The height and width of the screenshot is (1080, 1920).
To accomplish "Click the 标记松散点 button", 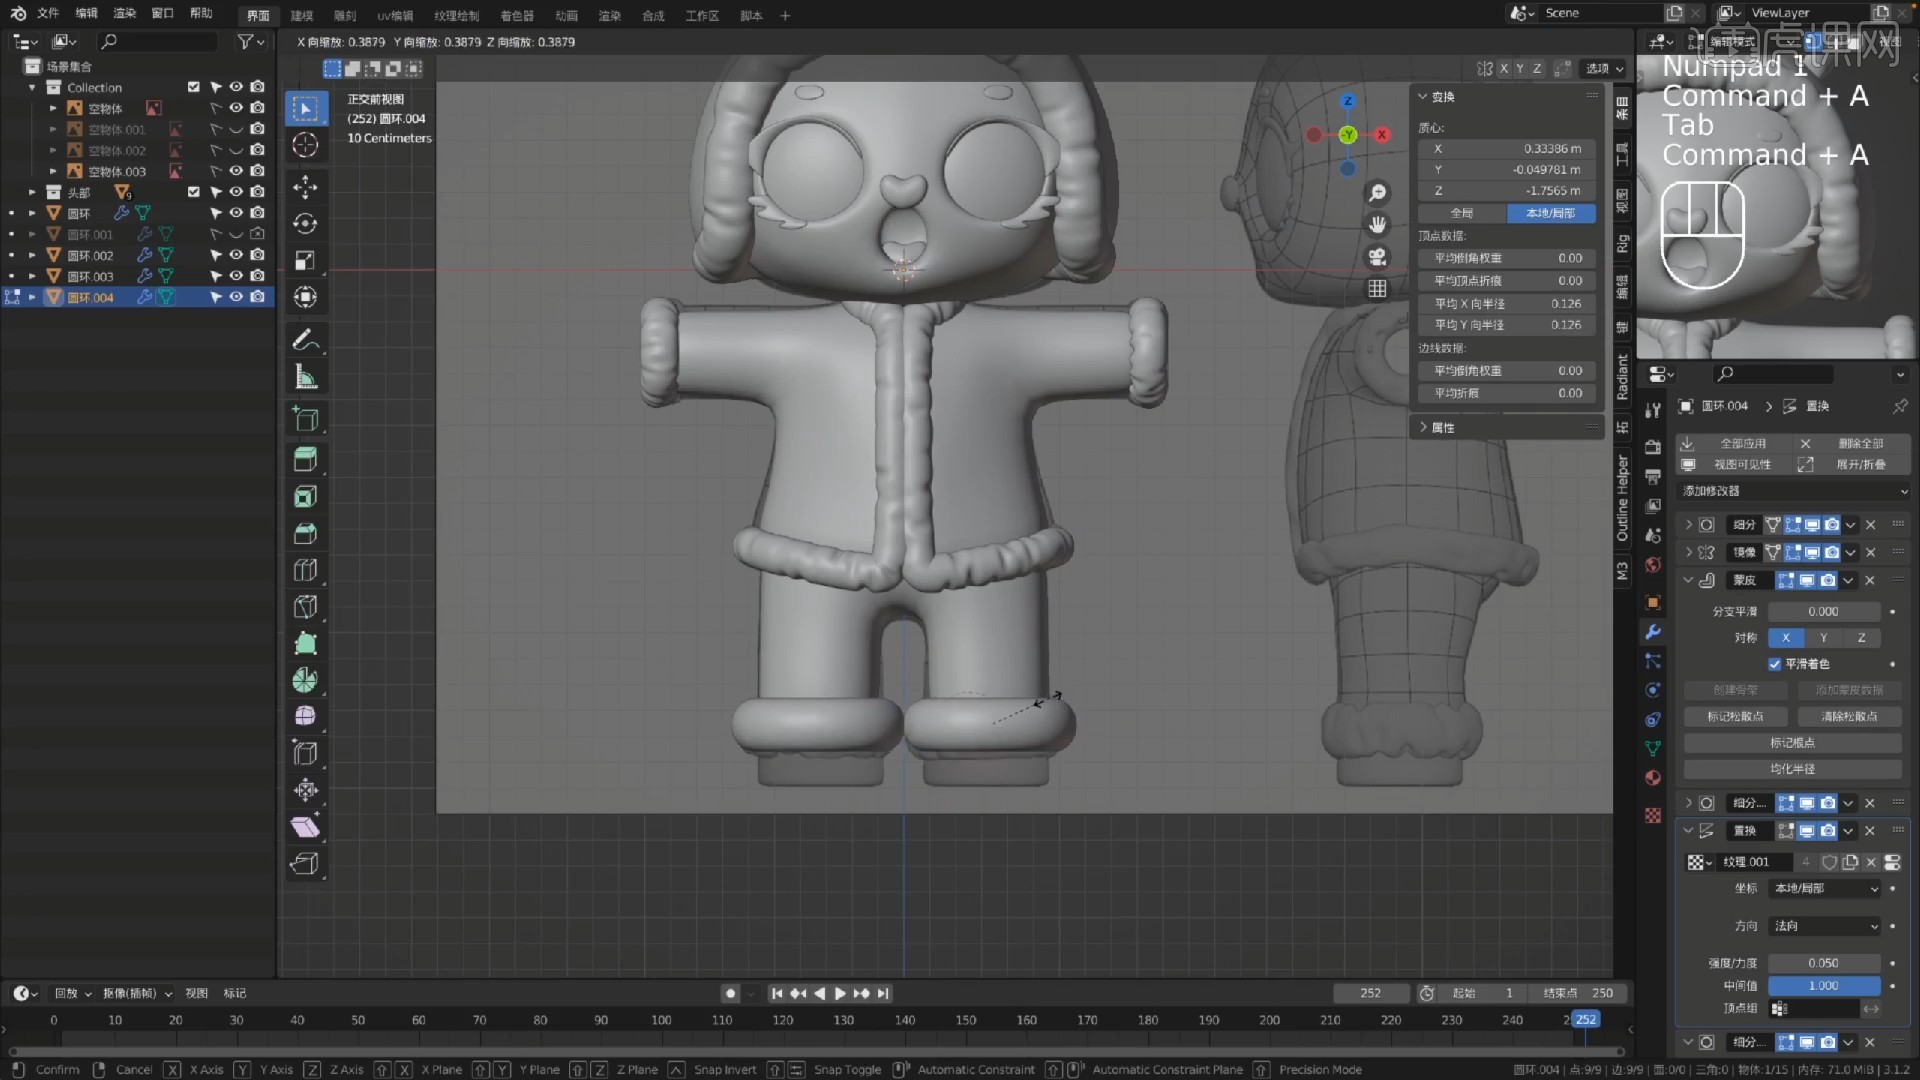I will click(1735, 717).
